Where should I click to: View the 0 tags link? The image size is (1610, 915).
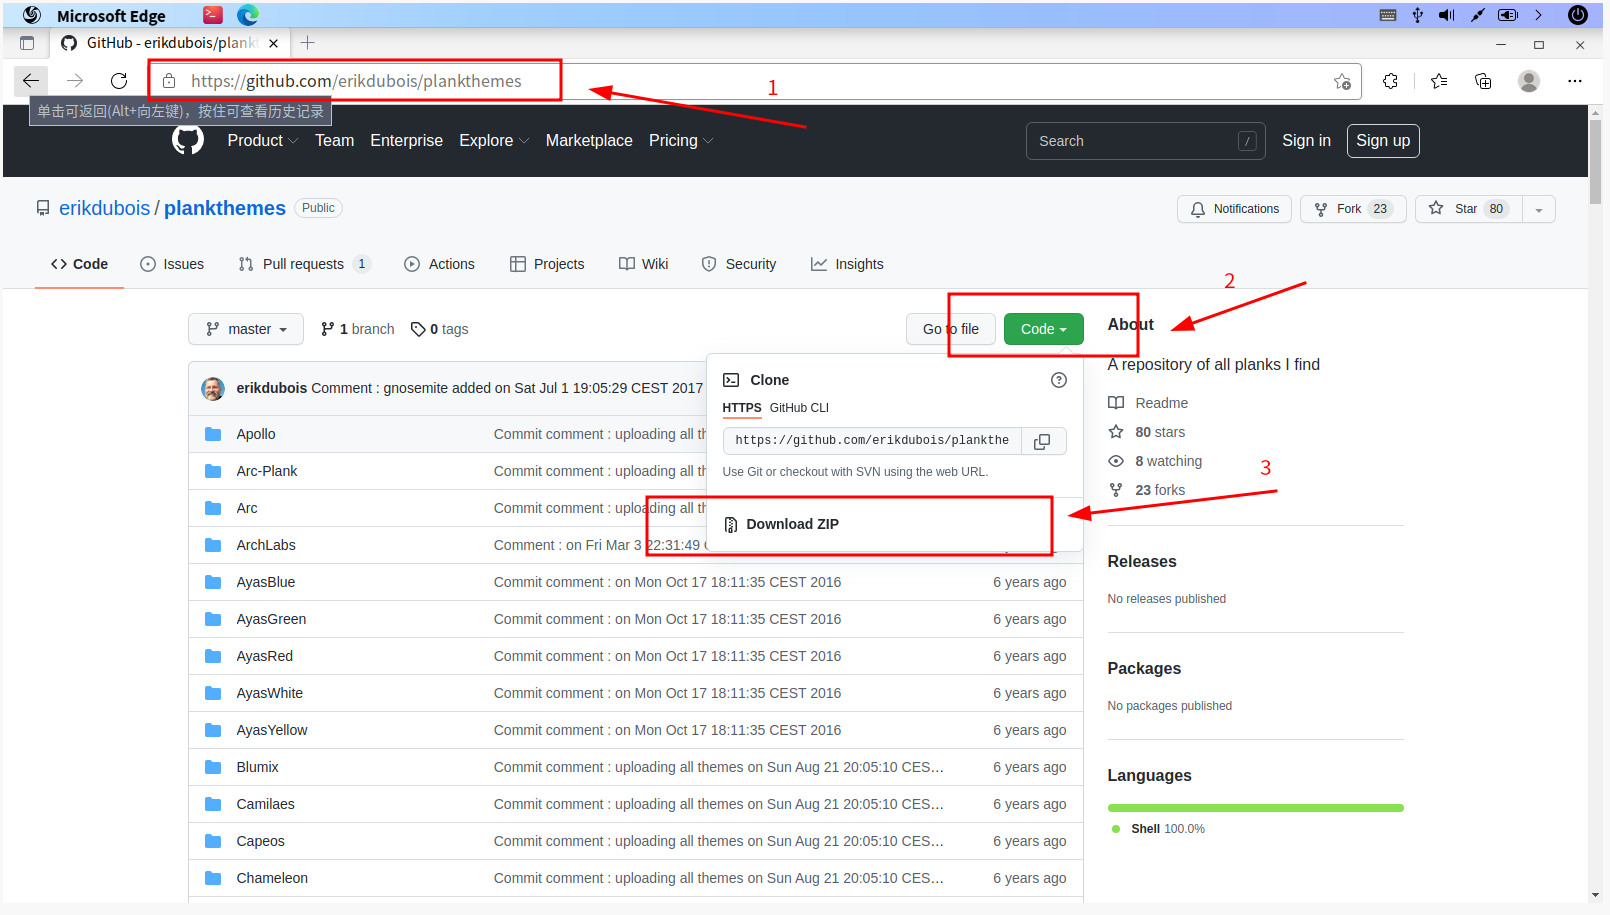[x=439, y=329]
